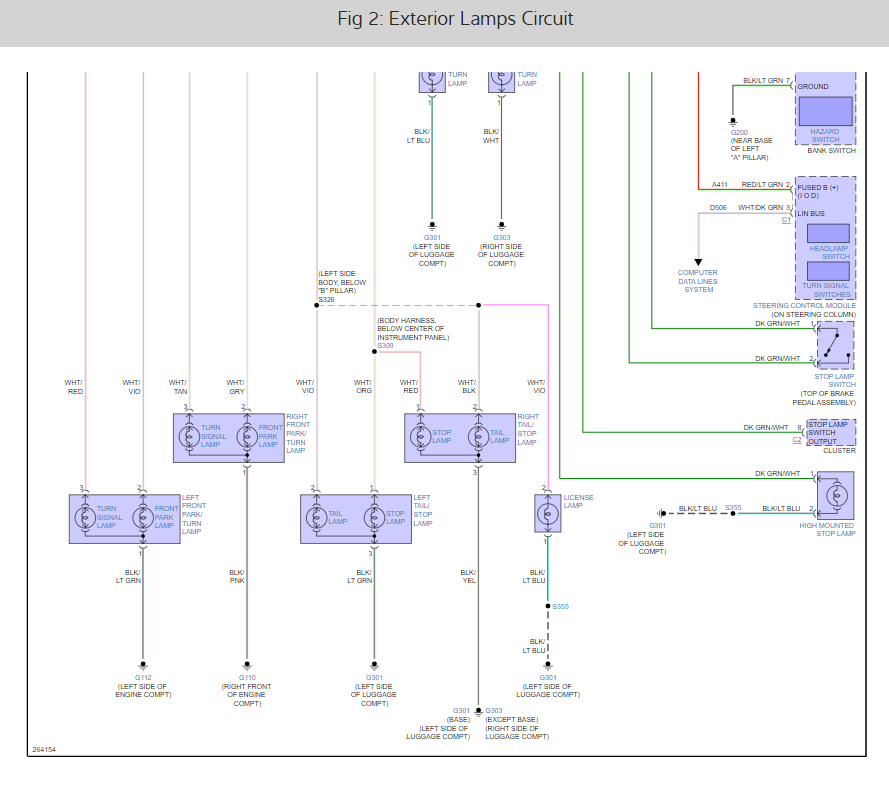This screenshot has width=889, height=785.
Task: Click the A411 circuit code
Action: click(x=719, y=185)
